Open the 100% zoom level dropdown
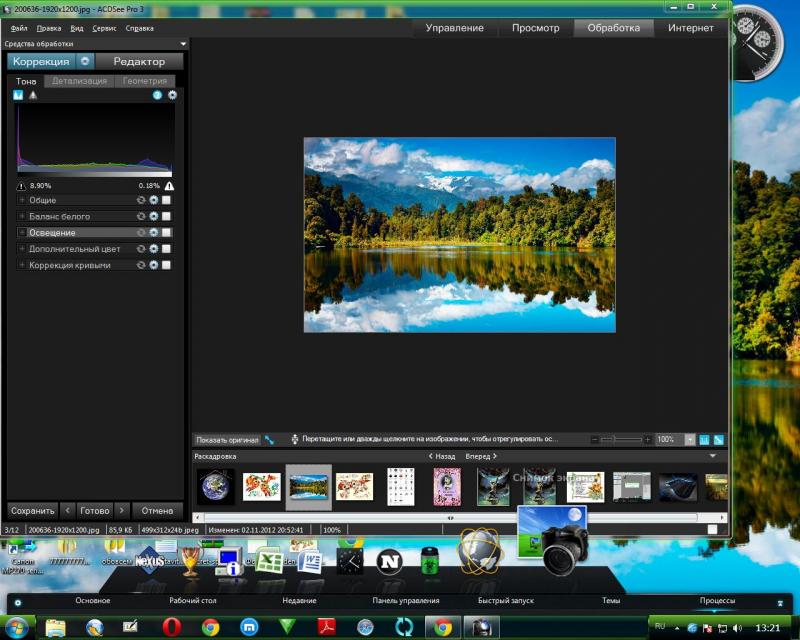 pos(689,439)
